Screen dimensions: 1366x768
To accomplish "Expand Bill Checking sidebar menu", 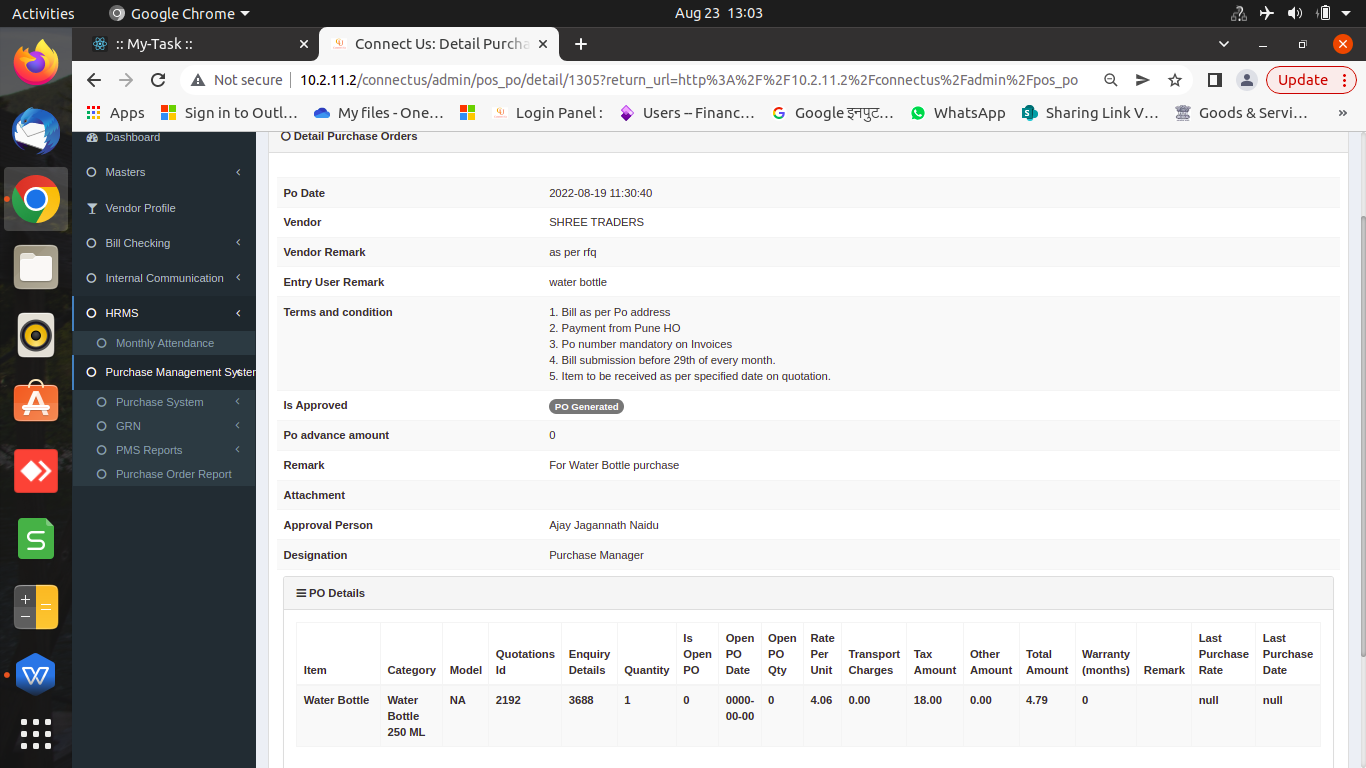I will 164,243.
